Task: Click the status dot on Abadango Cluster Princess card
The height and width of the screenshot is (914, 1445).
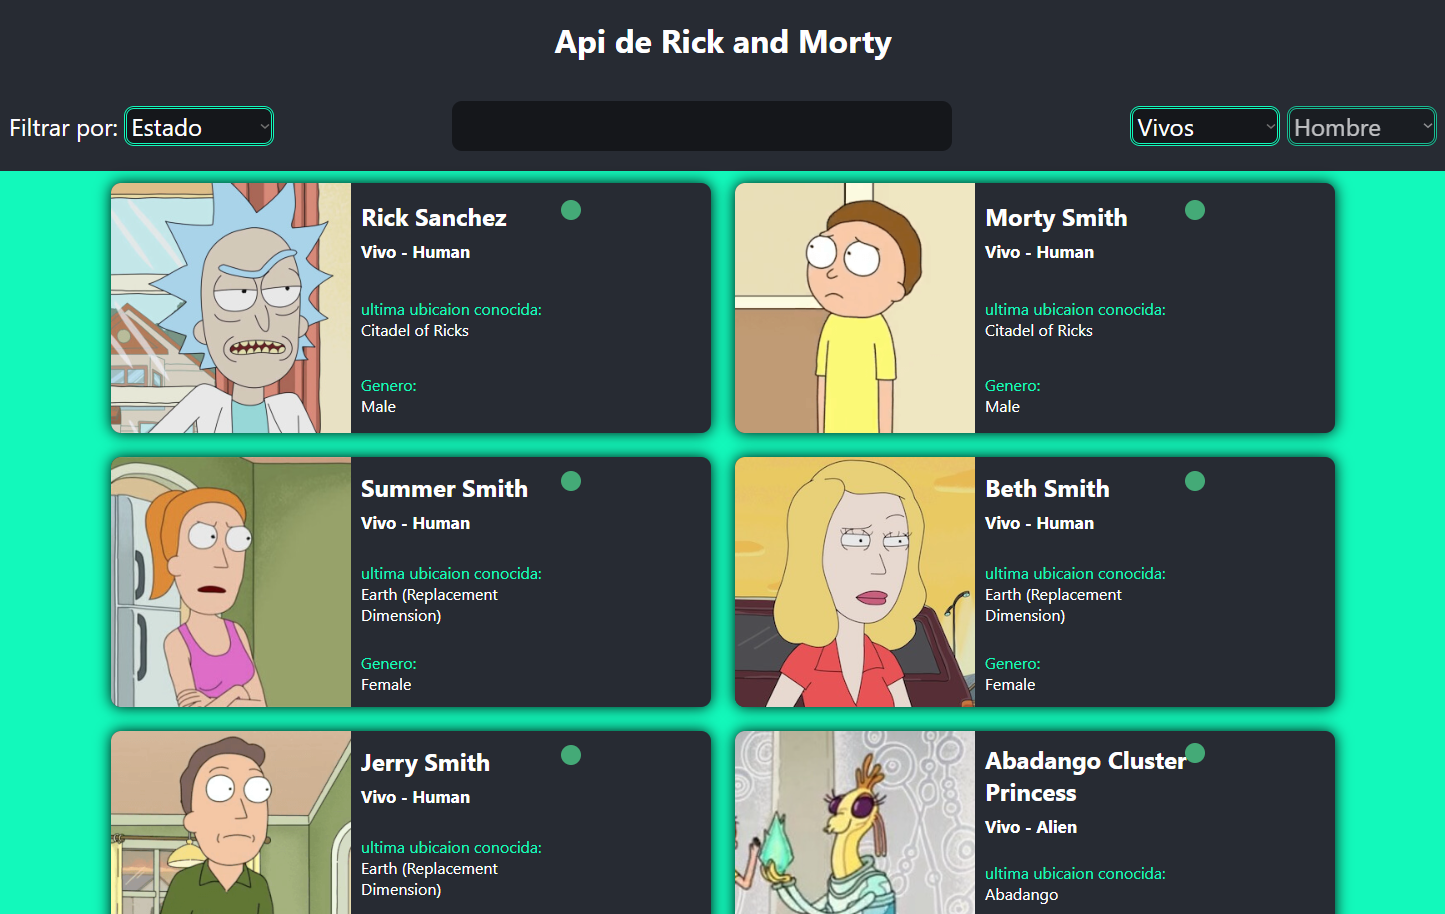Action: [1195, 751]
